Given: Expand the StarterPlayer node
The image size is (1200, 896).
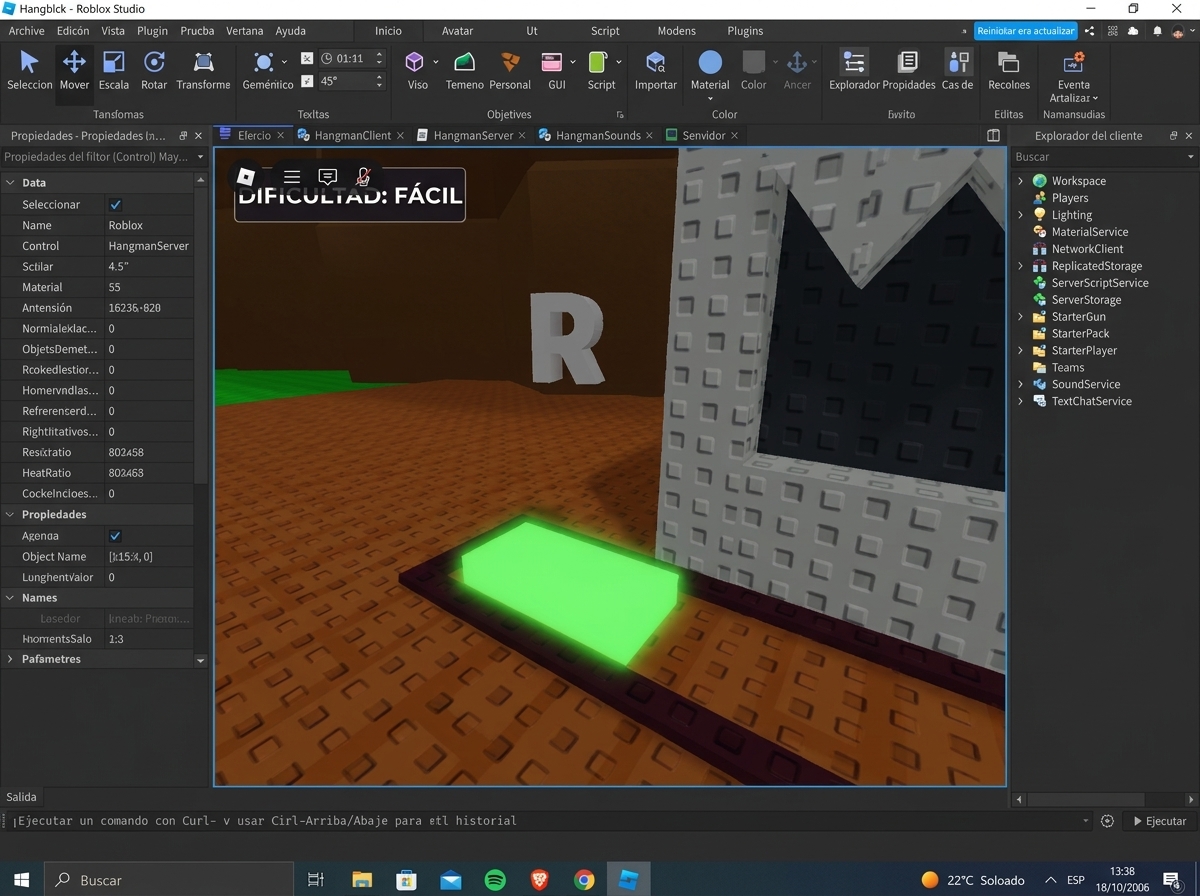Looking at the screenshot, I should [1021, 351].
